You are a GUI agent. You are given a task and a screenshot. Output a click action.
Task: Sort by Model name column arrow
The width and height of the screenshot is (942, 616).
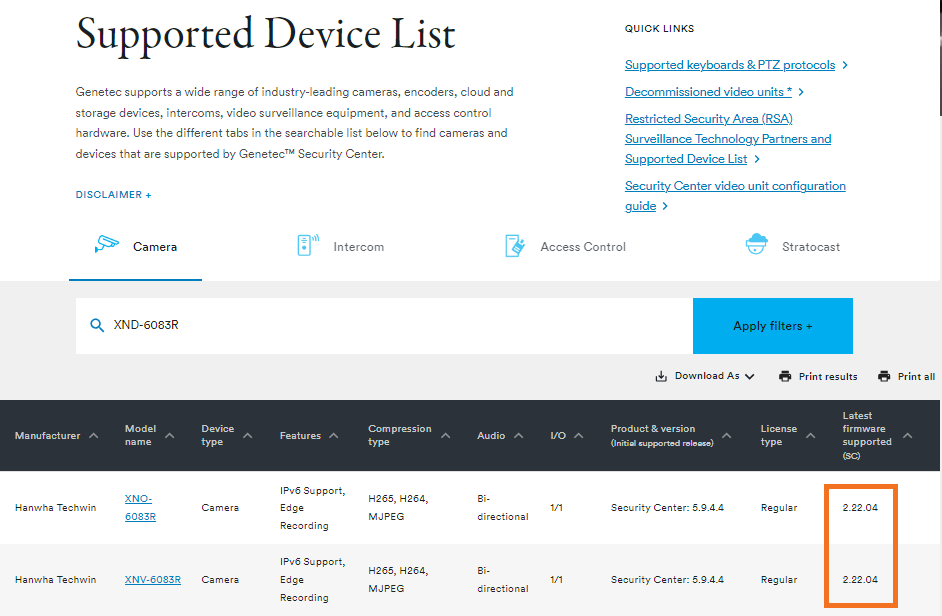point(170,435)
